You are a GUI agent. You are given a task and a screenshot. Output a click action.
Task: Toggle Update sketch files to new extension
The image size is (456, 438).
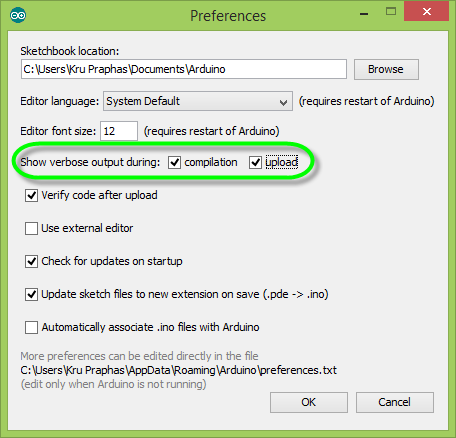[x=31, y=294]
